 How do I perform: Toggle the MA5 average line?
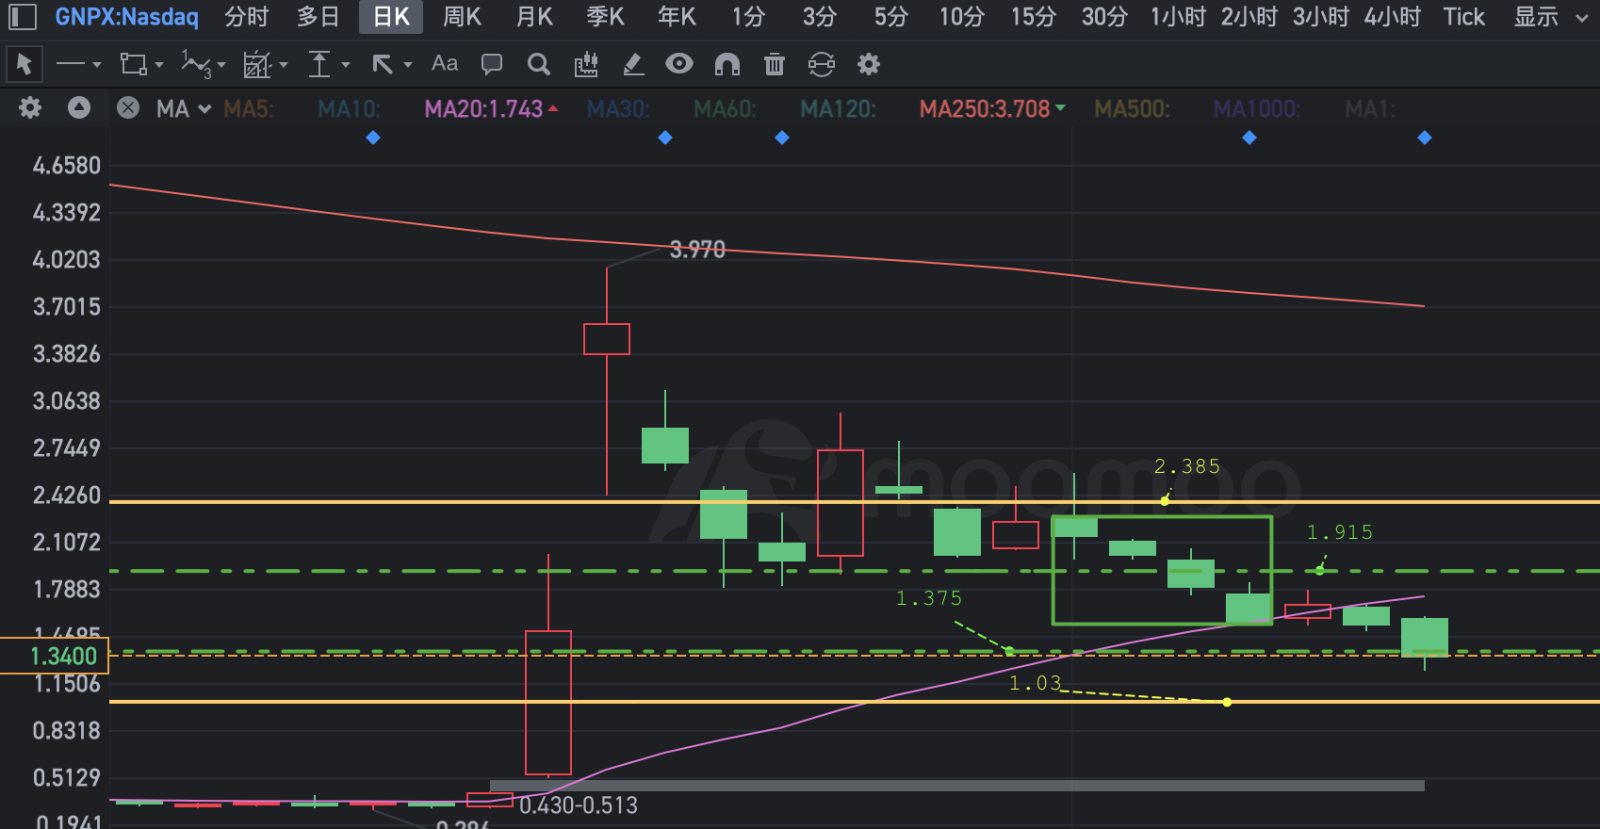point(248,109)
